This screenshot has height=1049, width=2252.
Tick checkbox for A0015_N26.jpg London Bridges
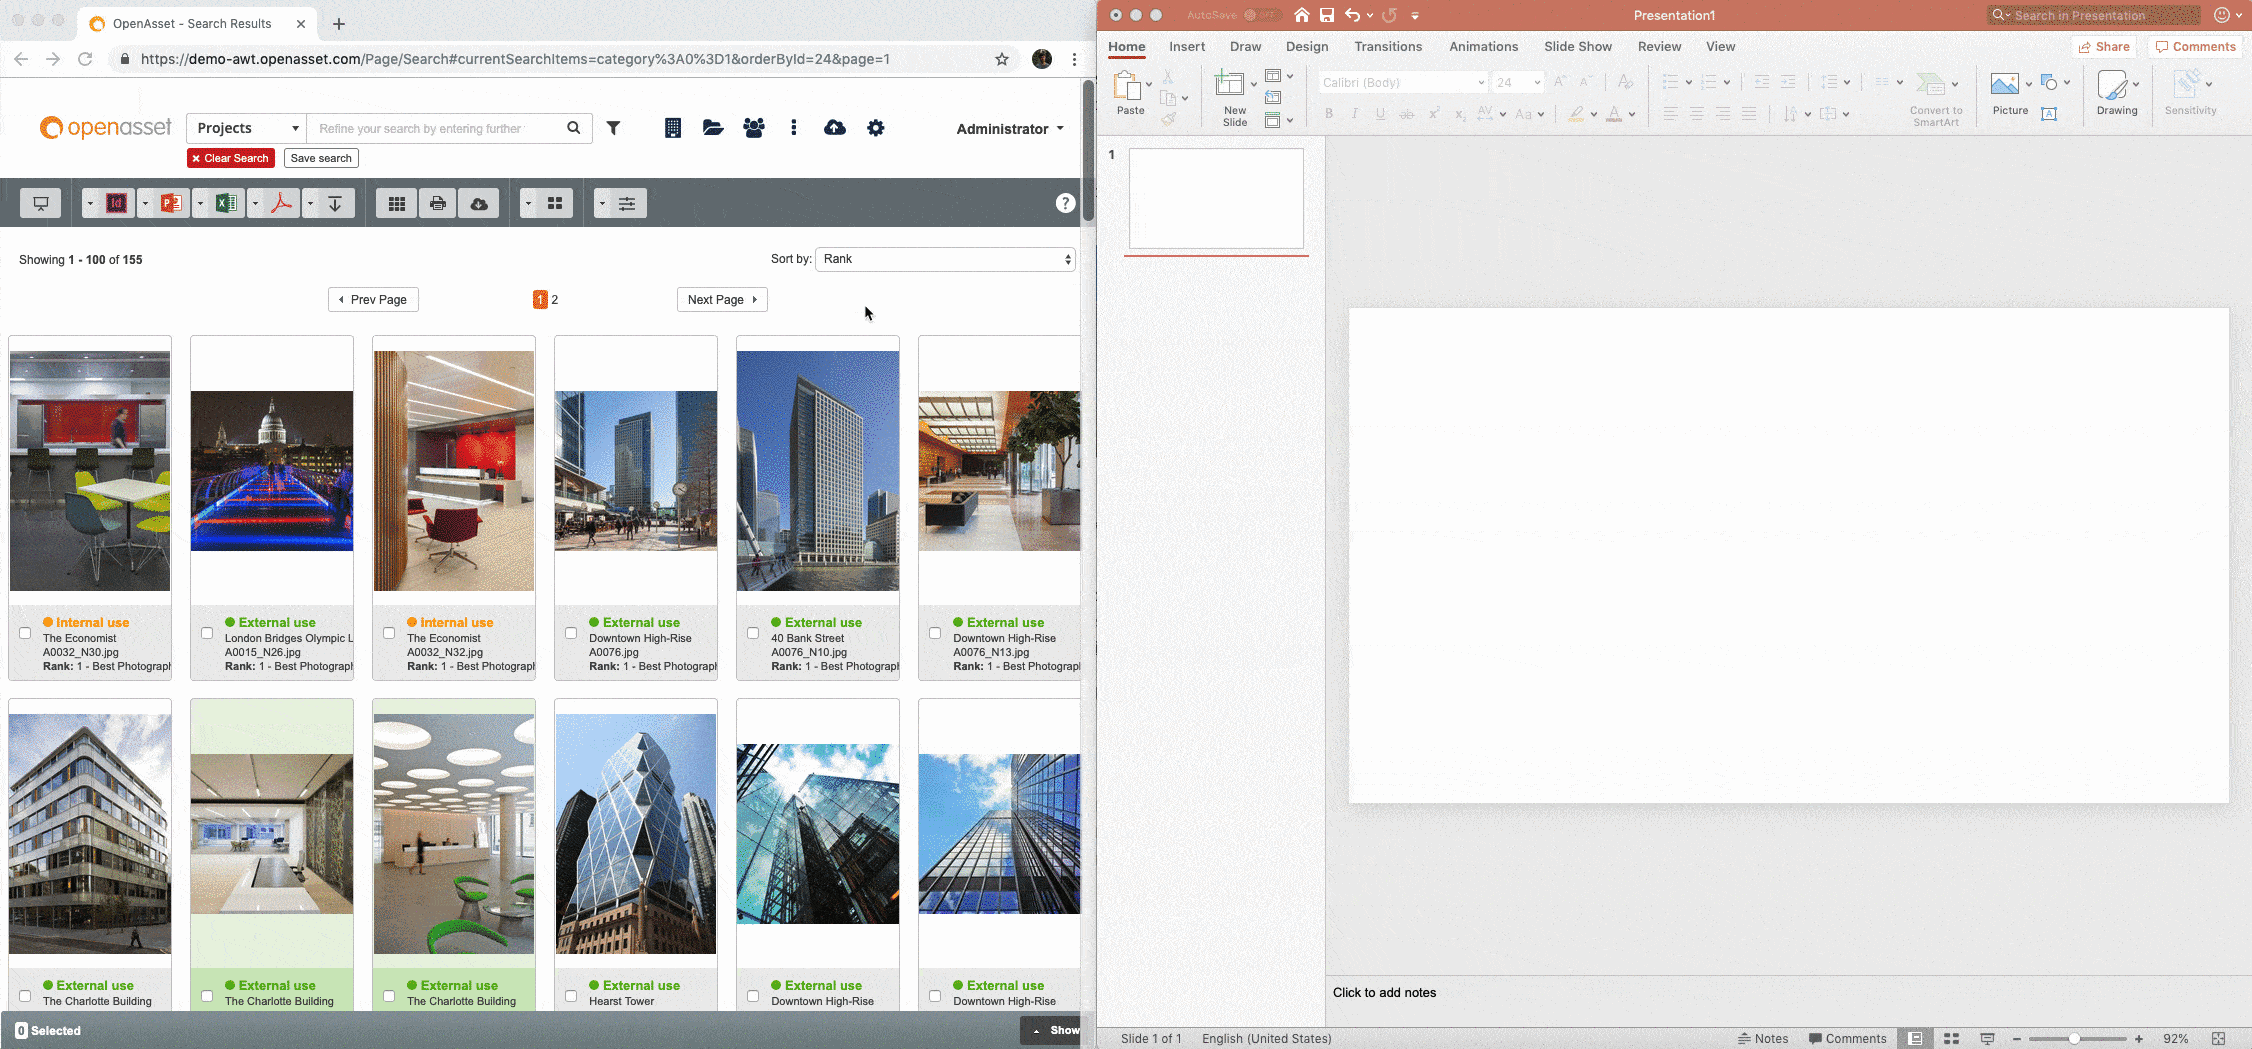coord(207,633)
